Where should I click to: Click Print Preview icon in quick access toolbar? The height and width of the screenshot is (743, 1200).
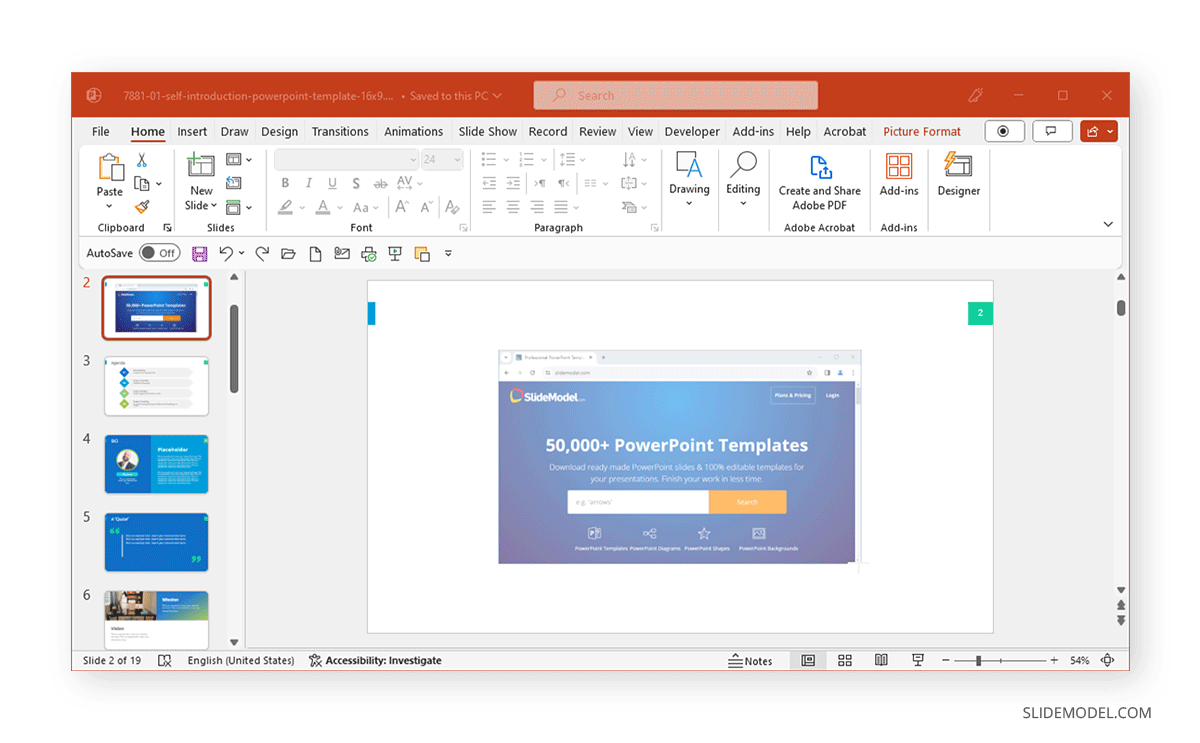point(368,254)
